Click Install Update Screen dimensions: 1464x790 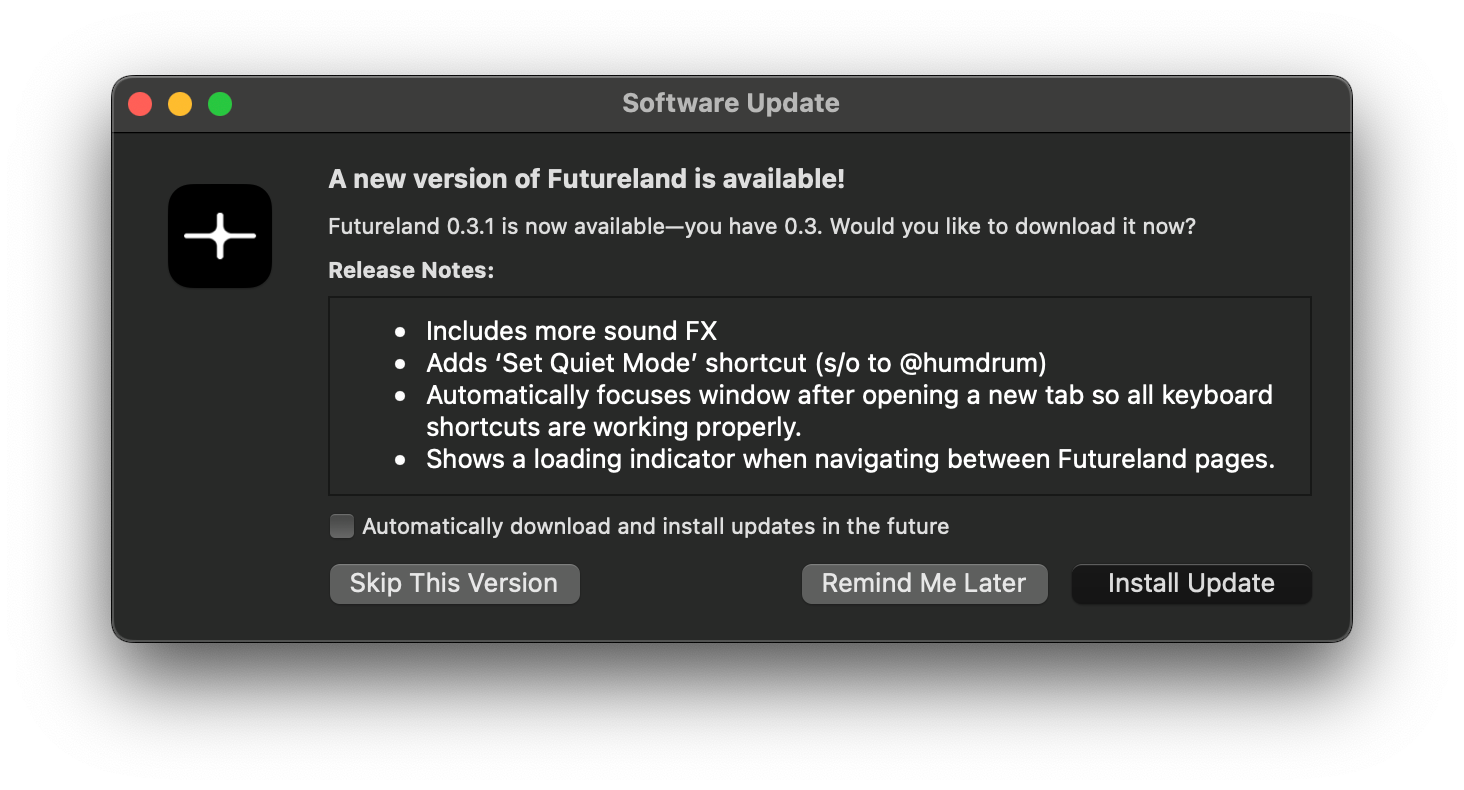1191,583
